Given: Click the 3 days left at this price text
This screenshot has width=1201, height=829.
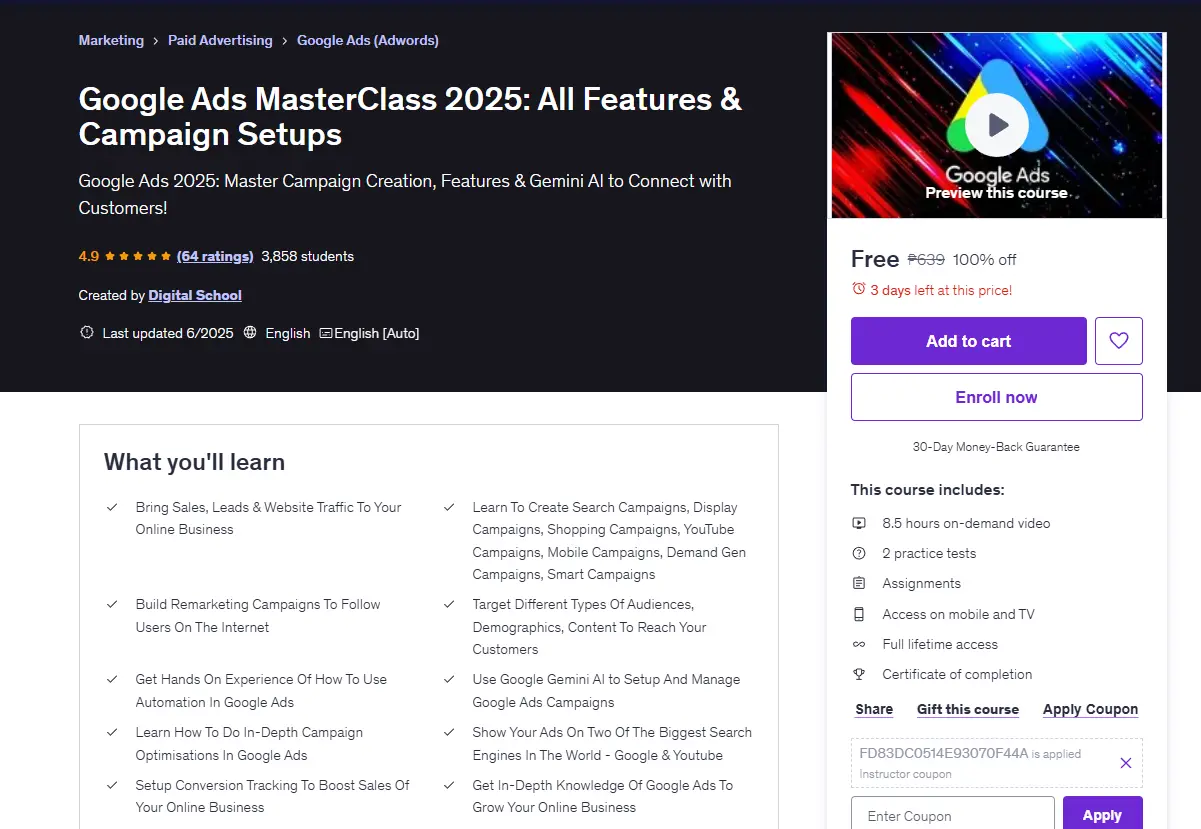Looking at the screenshot, I should coord(941,290).
